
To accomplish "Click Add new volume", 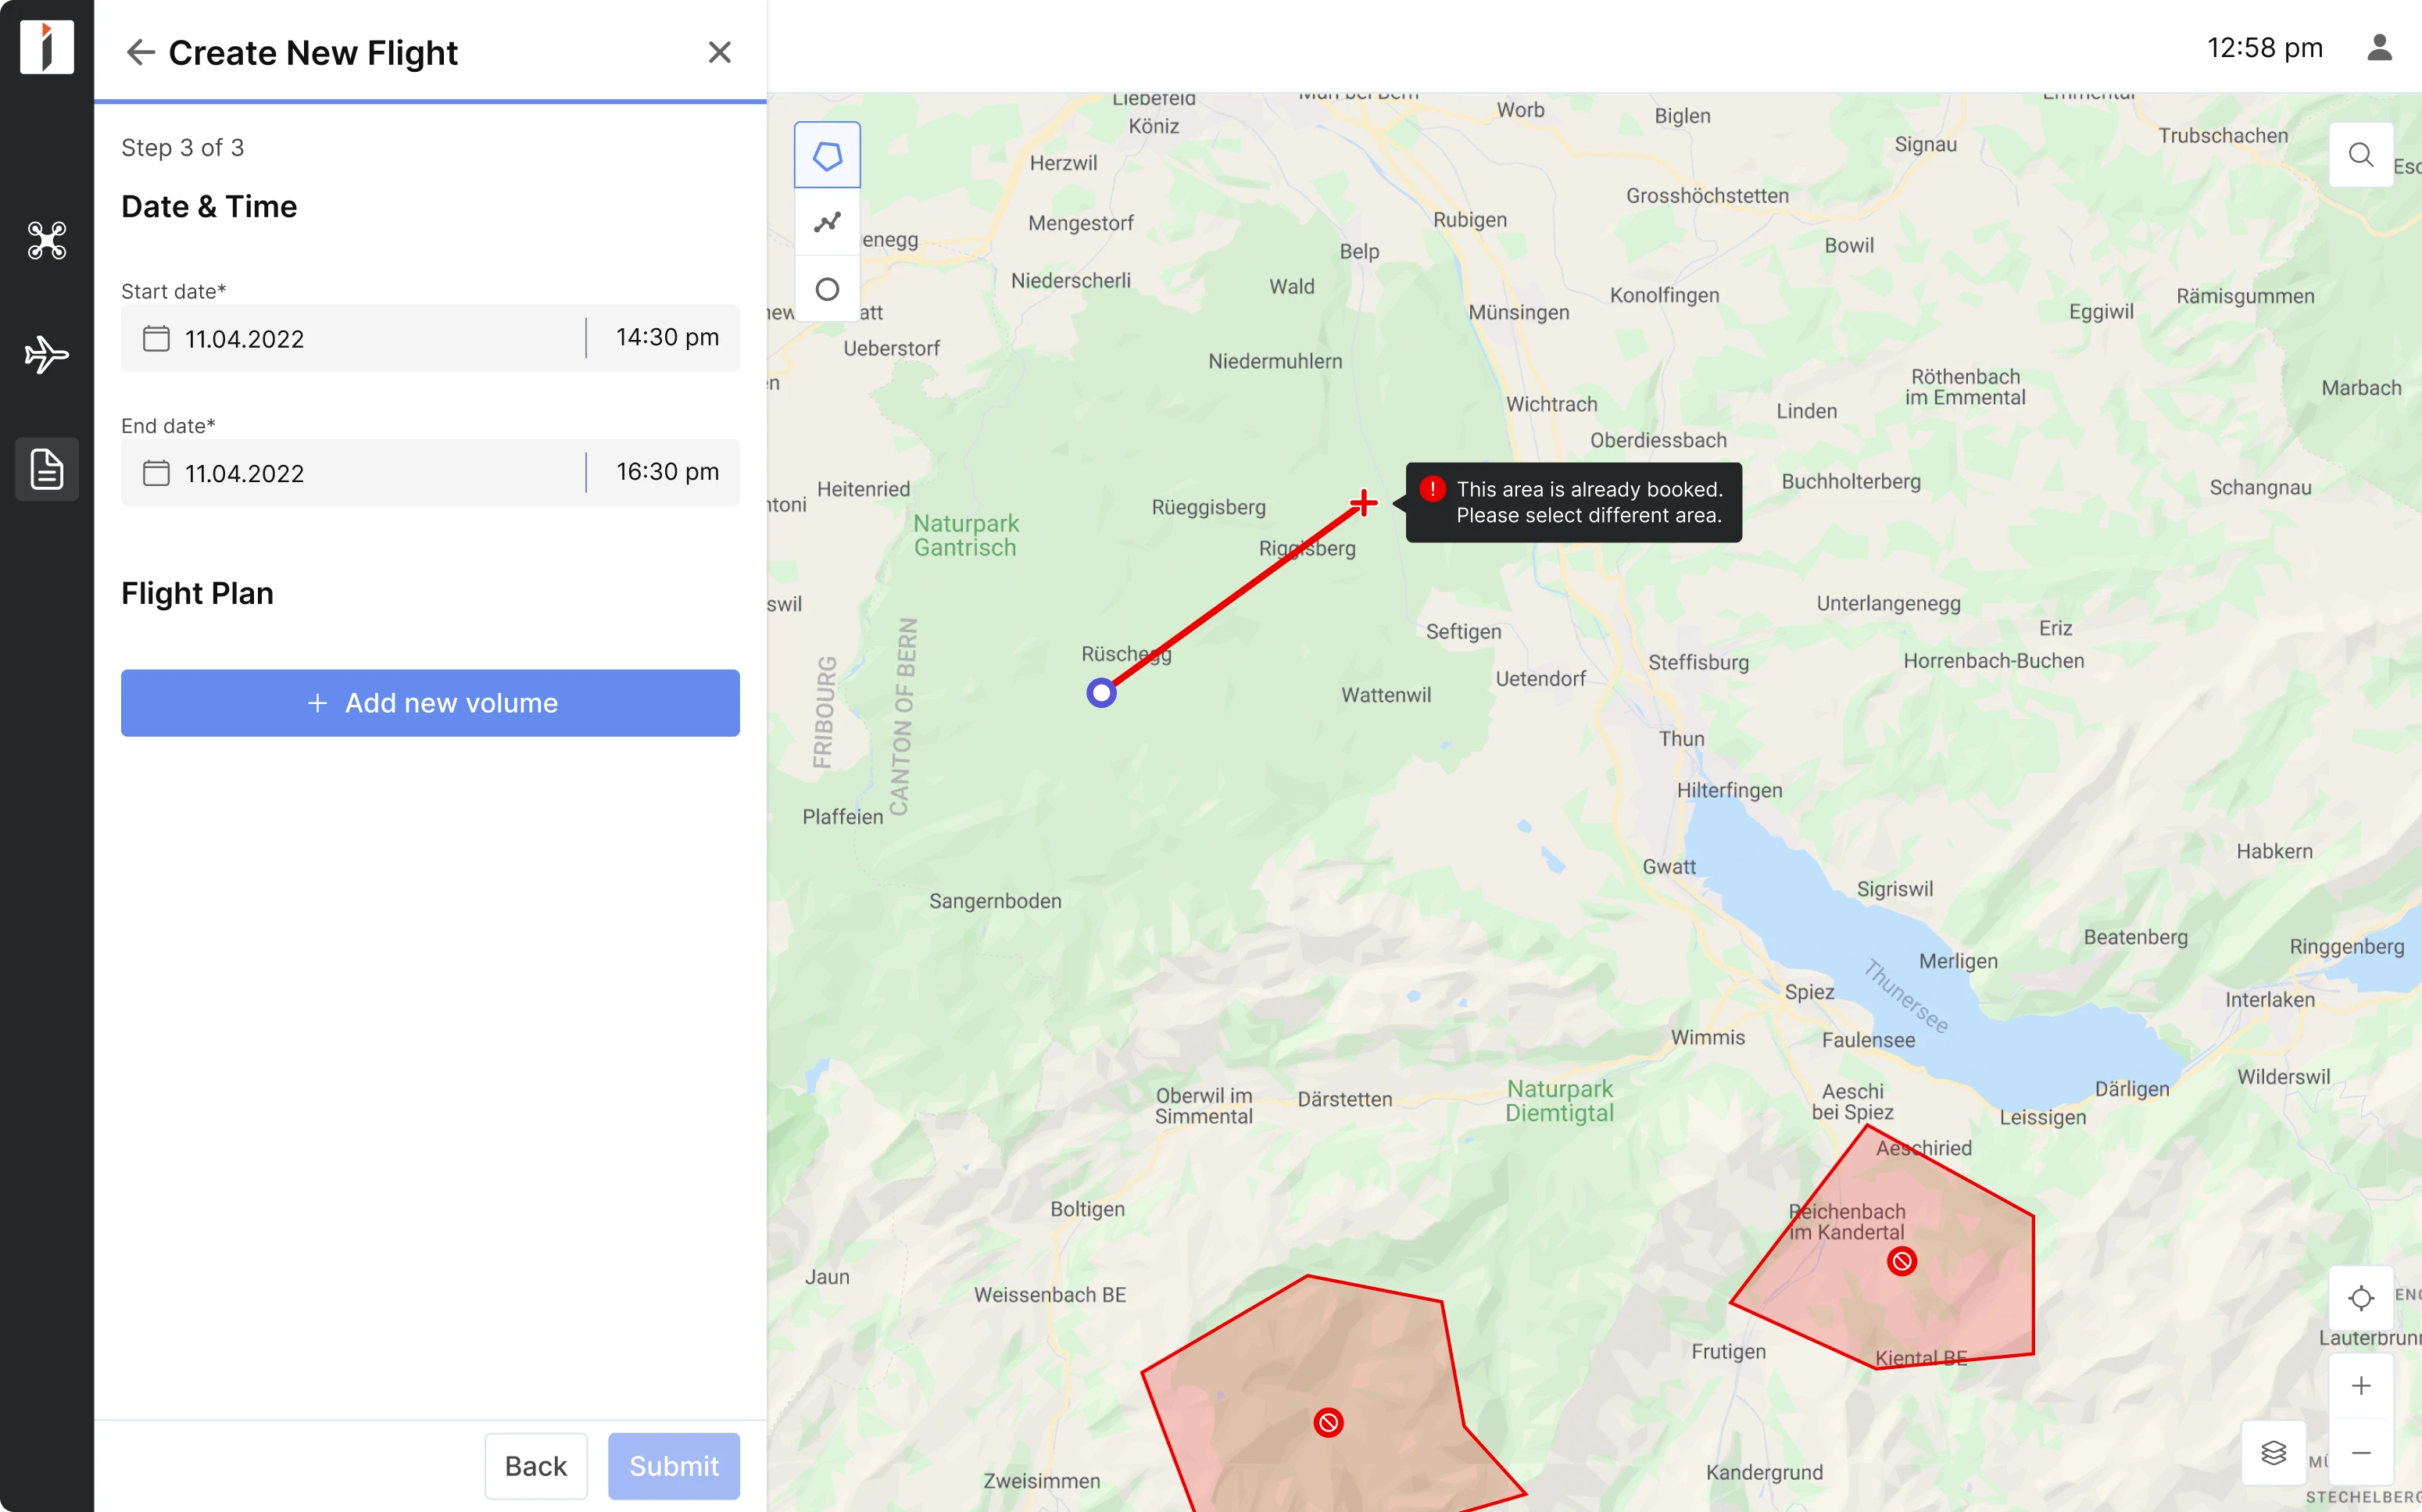I will click(430, 702).
